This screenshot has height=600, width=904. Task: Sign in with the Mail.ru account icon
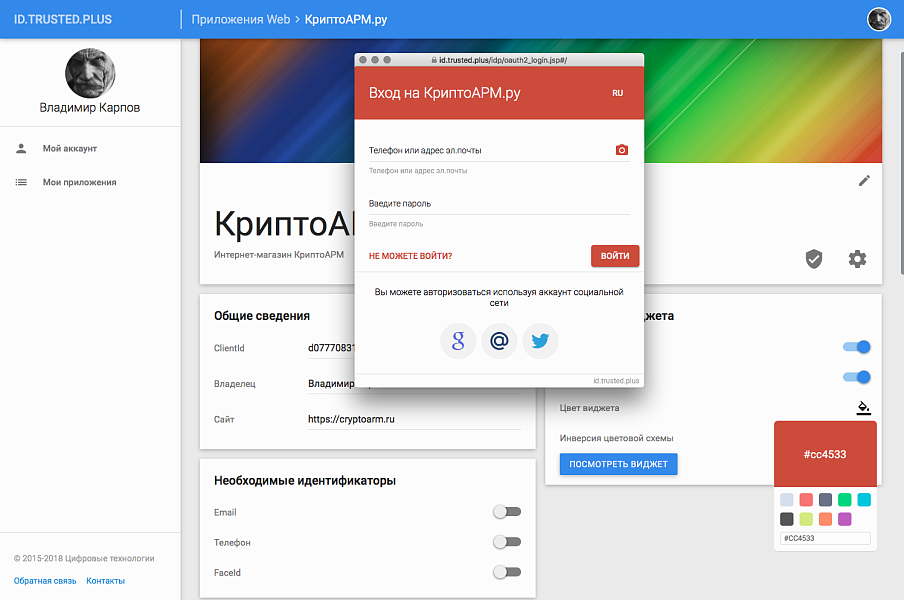pos(499,340)
